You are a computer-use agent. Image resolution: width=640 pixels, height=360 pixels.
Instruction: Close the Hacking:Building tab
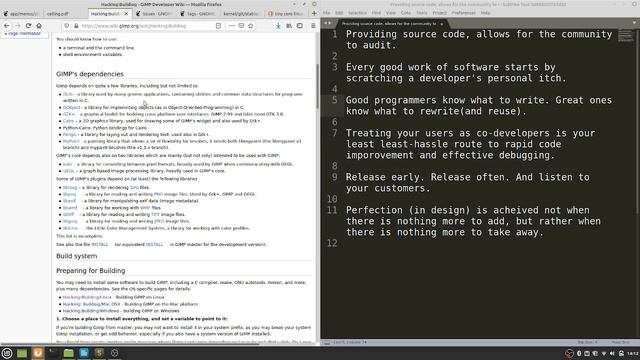[x=126, y=13]
